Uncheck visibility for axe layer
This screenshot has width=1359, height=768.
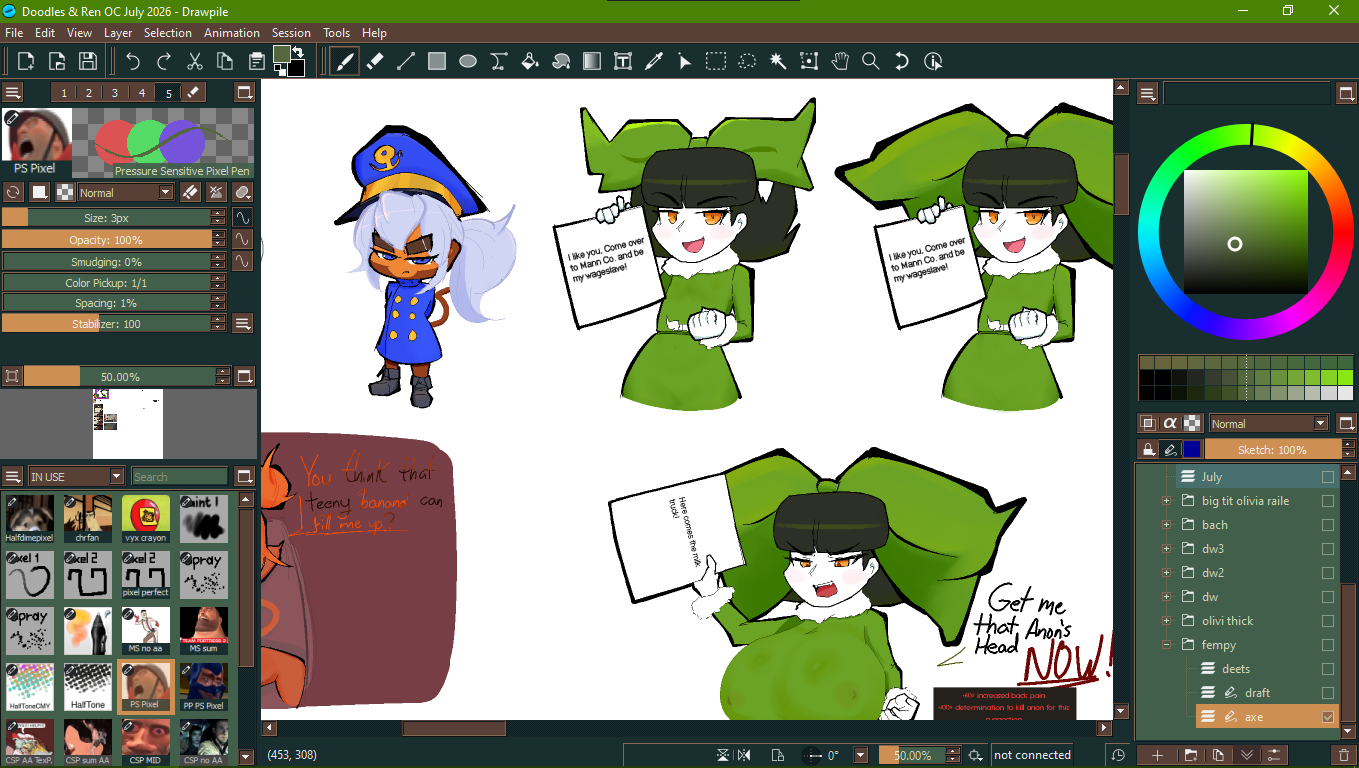pyautogui.click(x=1328, y=717)
